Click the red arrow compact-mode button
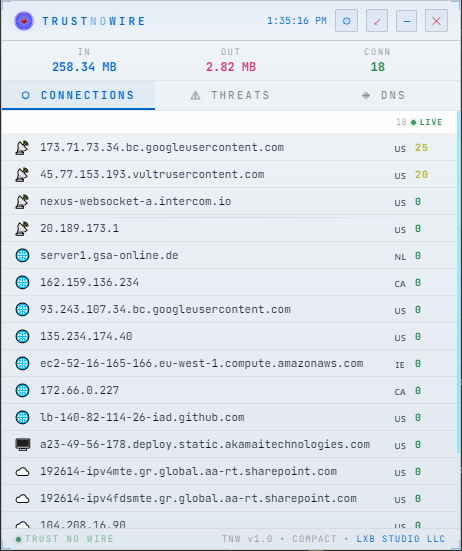Image resolution: width=462 pixels, height=551 pixels. click(x=377, y=21)
